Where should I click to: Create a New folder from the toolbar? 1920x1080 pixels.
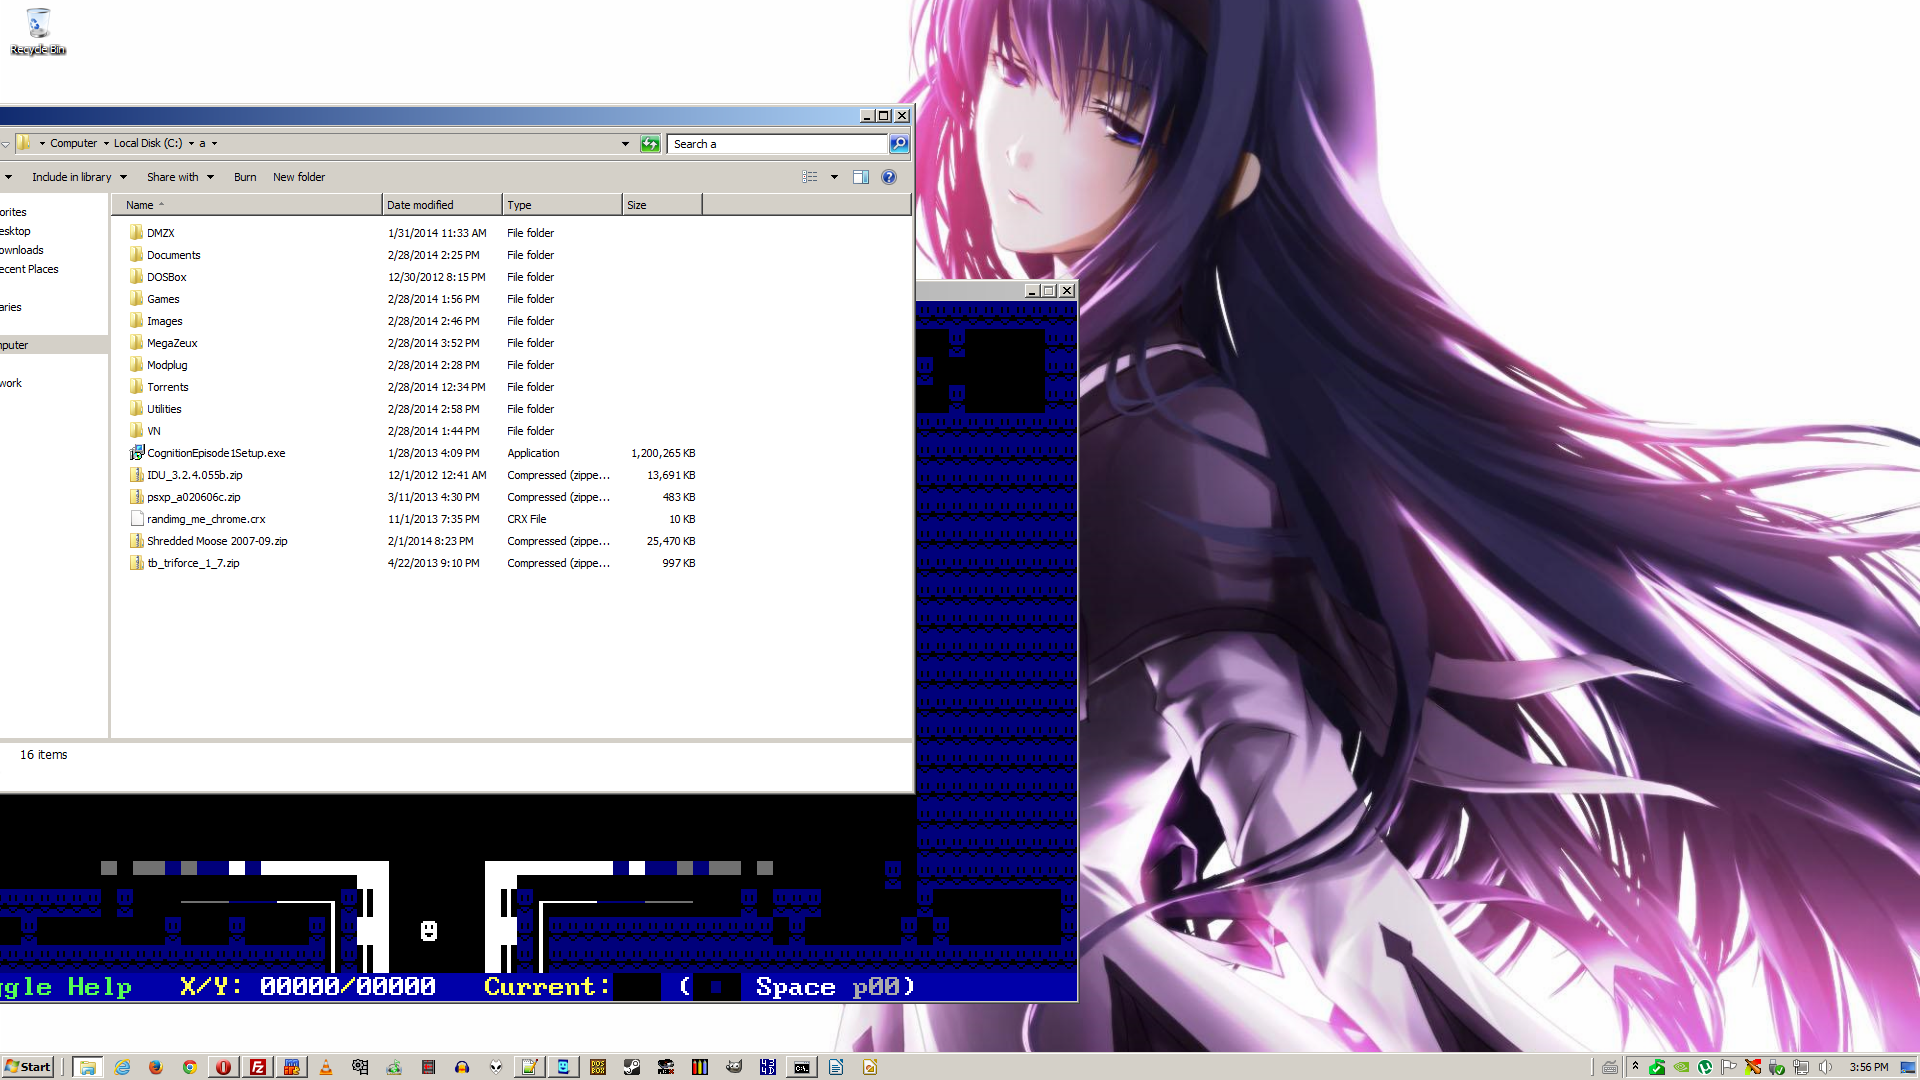point(299,177)
